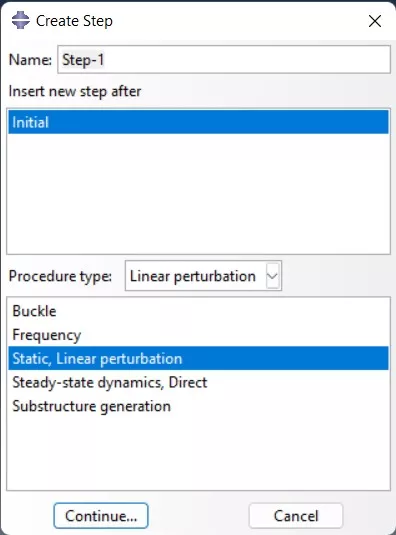The width and height of the screenshot is (396, 535).
Task: Cancel the Create Step dialog
Action: (x=296, y=516)
